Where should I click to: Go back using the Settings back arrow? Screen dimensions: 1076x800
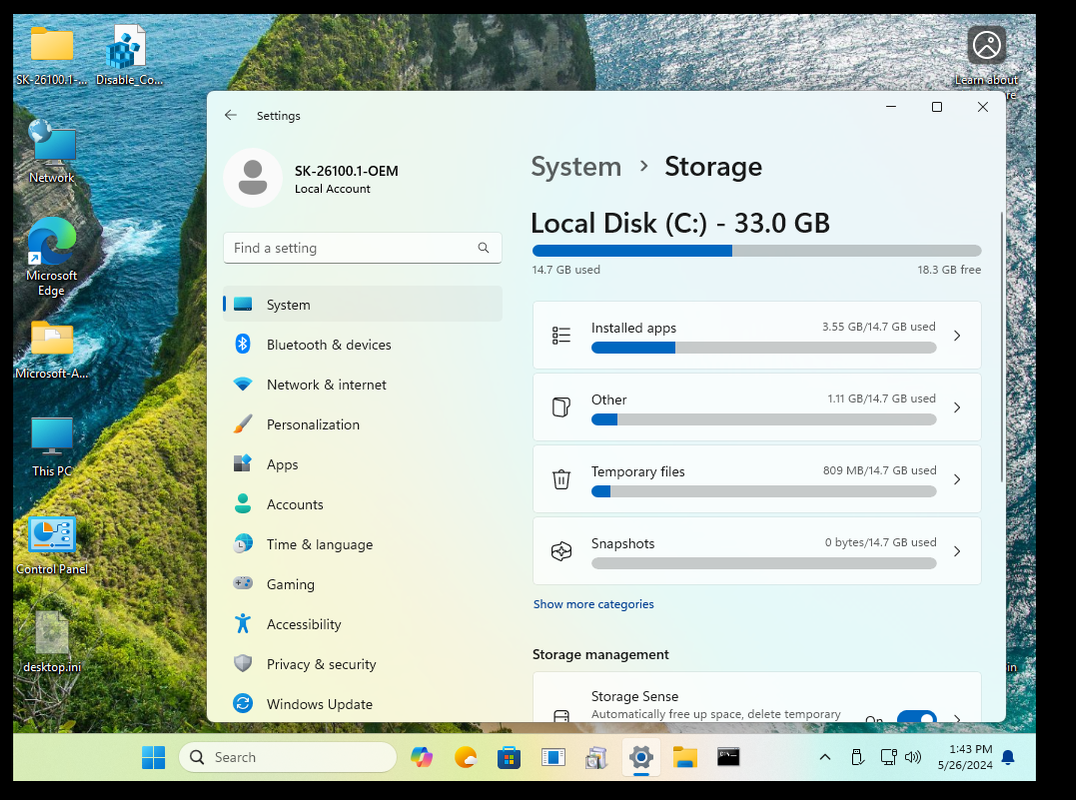click(231, 115)
